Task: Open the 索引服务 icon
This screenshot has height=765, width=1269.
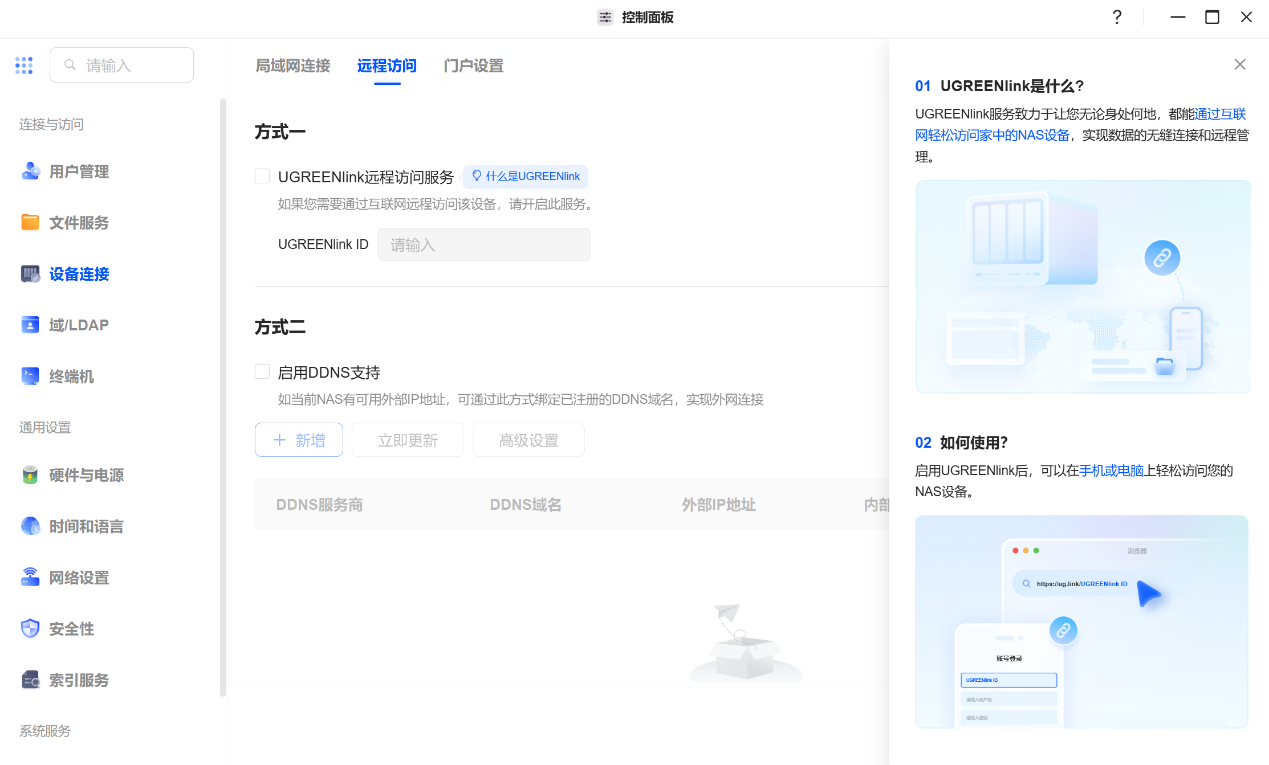Action: (31, 680)
